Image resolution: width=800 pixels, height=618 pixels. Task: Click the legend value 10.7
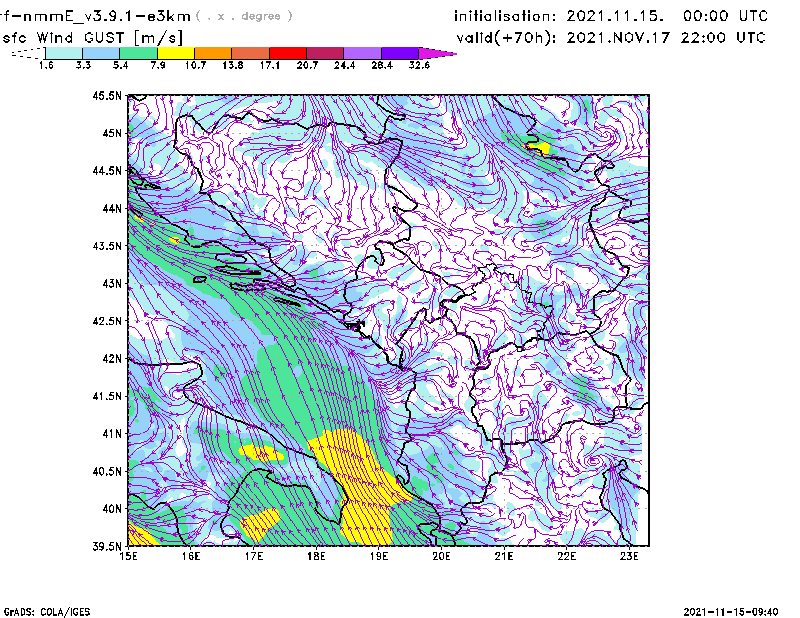pos(195,65)
